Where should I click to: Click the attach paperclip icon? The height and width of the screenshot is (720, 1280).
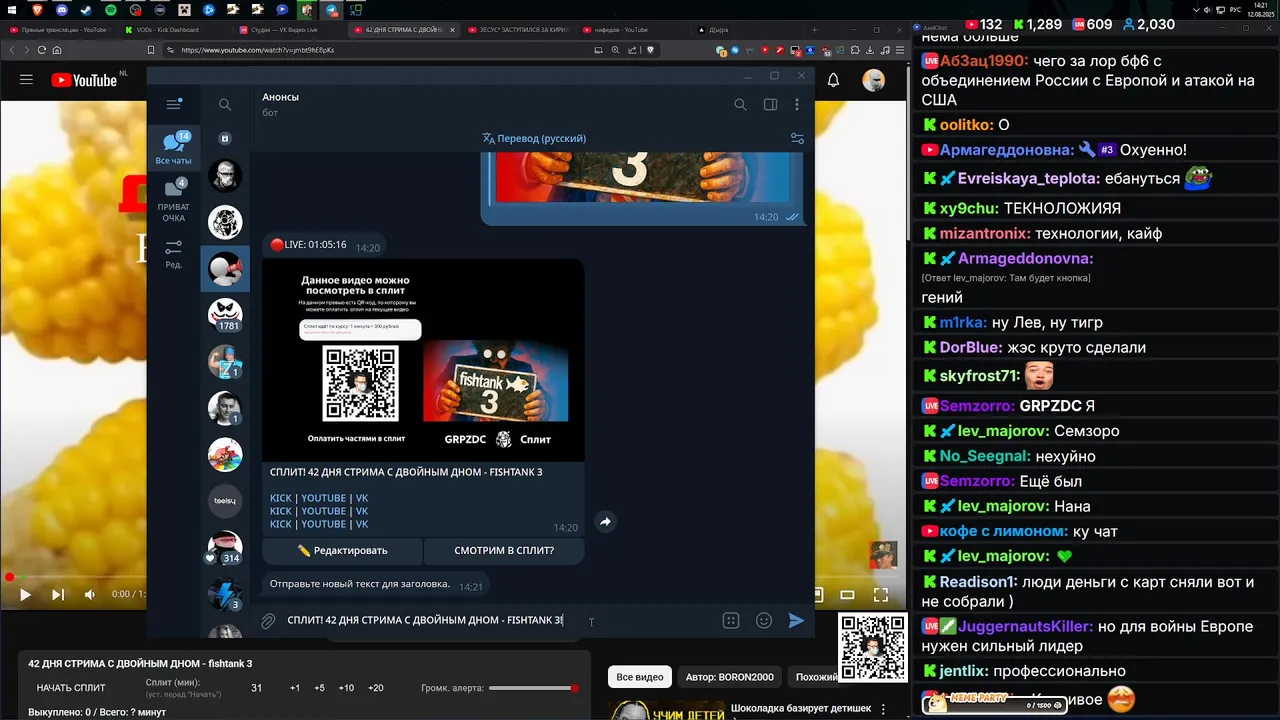268,621
